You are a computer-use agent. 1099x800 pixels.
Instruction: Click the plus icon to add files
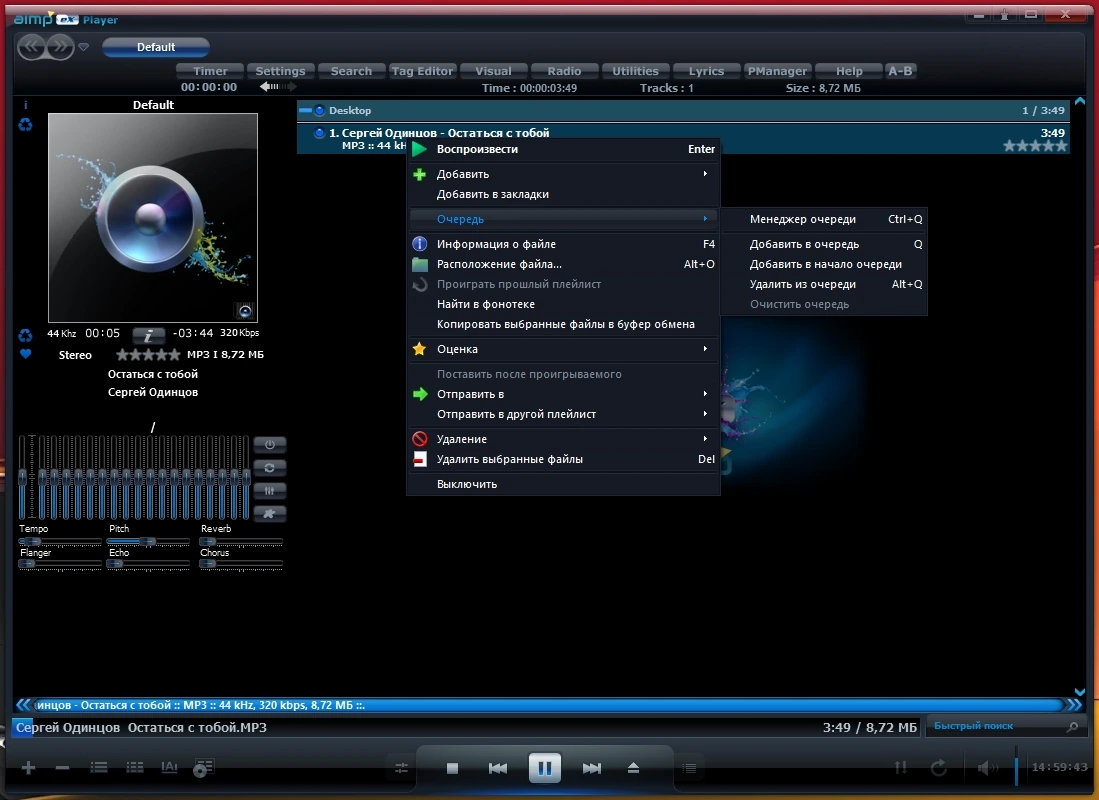pos(28,768)
